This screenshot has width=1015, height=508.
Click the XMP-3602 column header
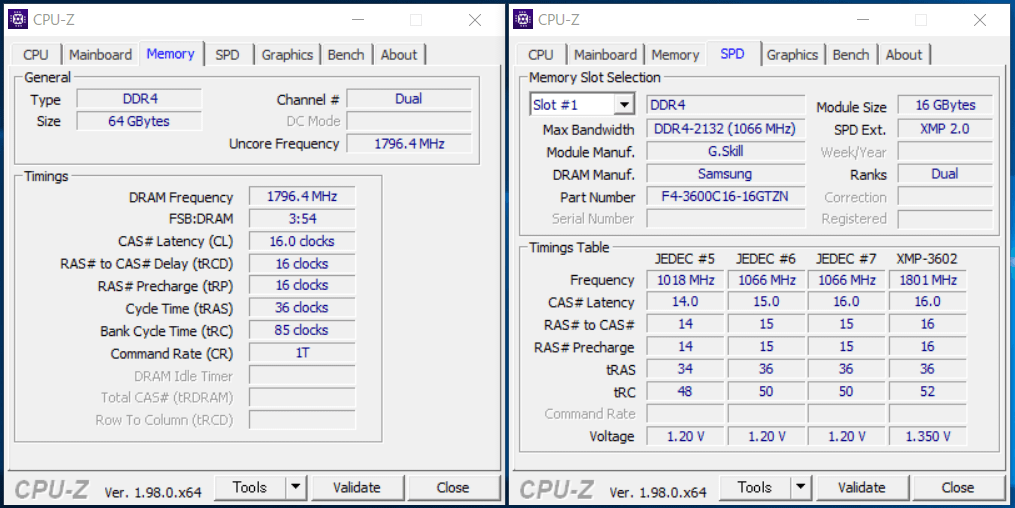[927, 259]
